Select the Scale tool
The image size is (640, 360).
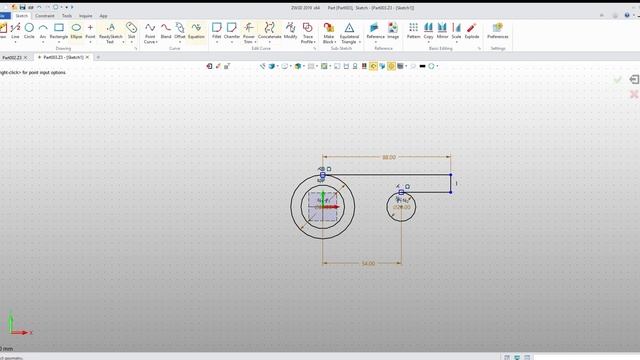click(456, 31)
